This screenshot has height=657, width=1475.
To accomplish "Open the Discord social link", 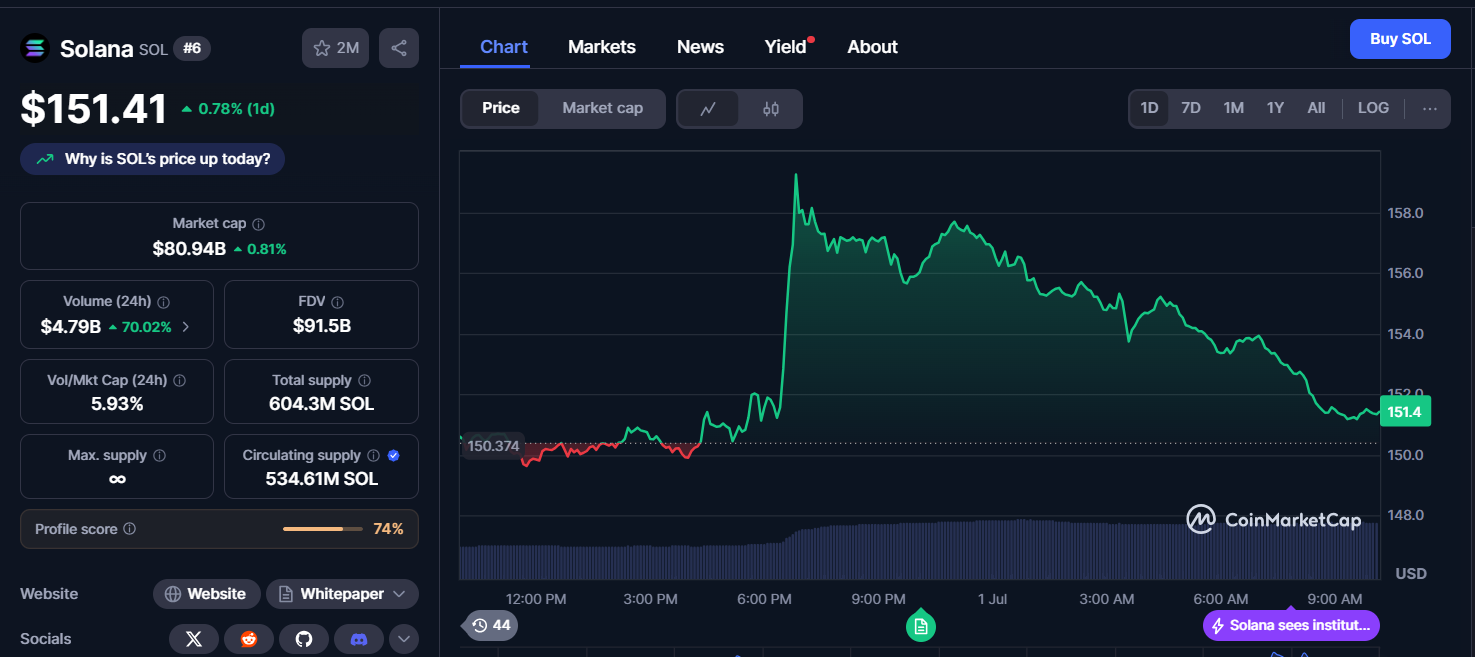I will (x=359, y=639).
